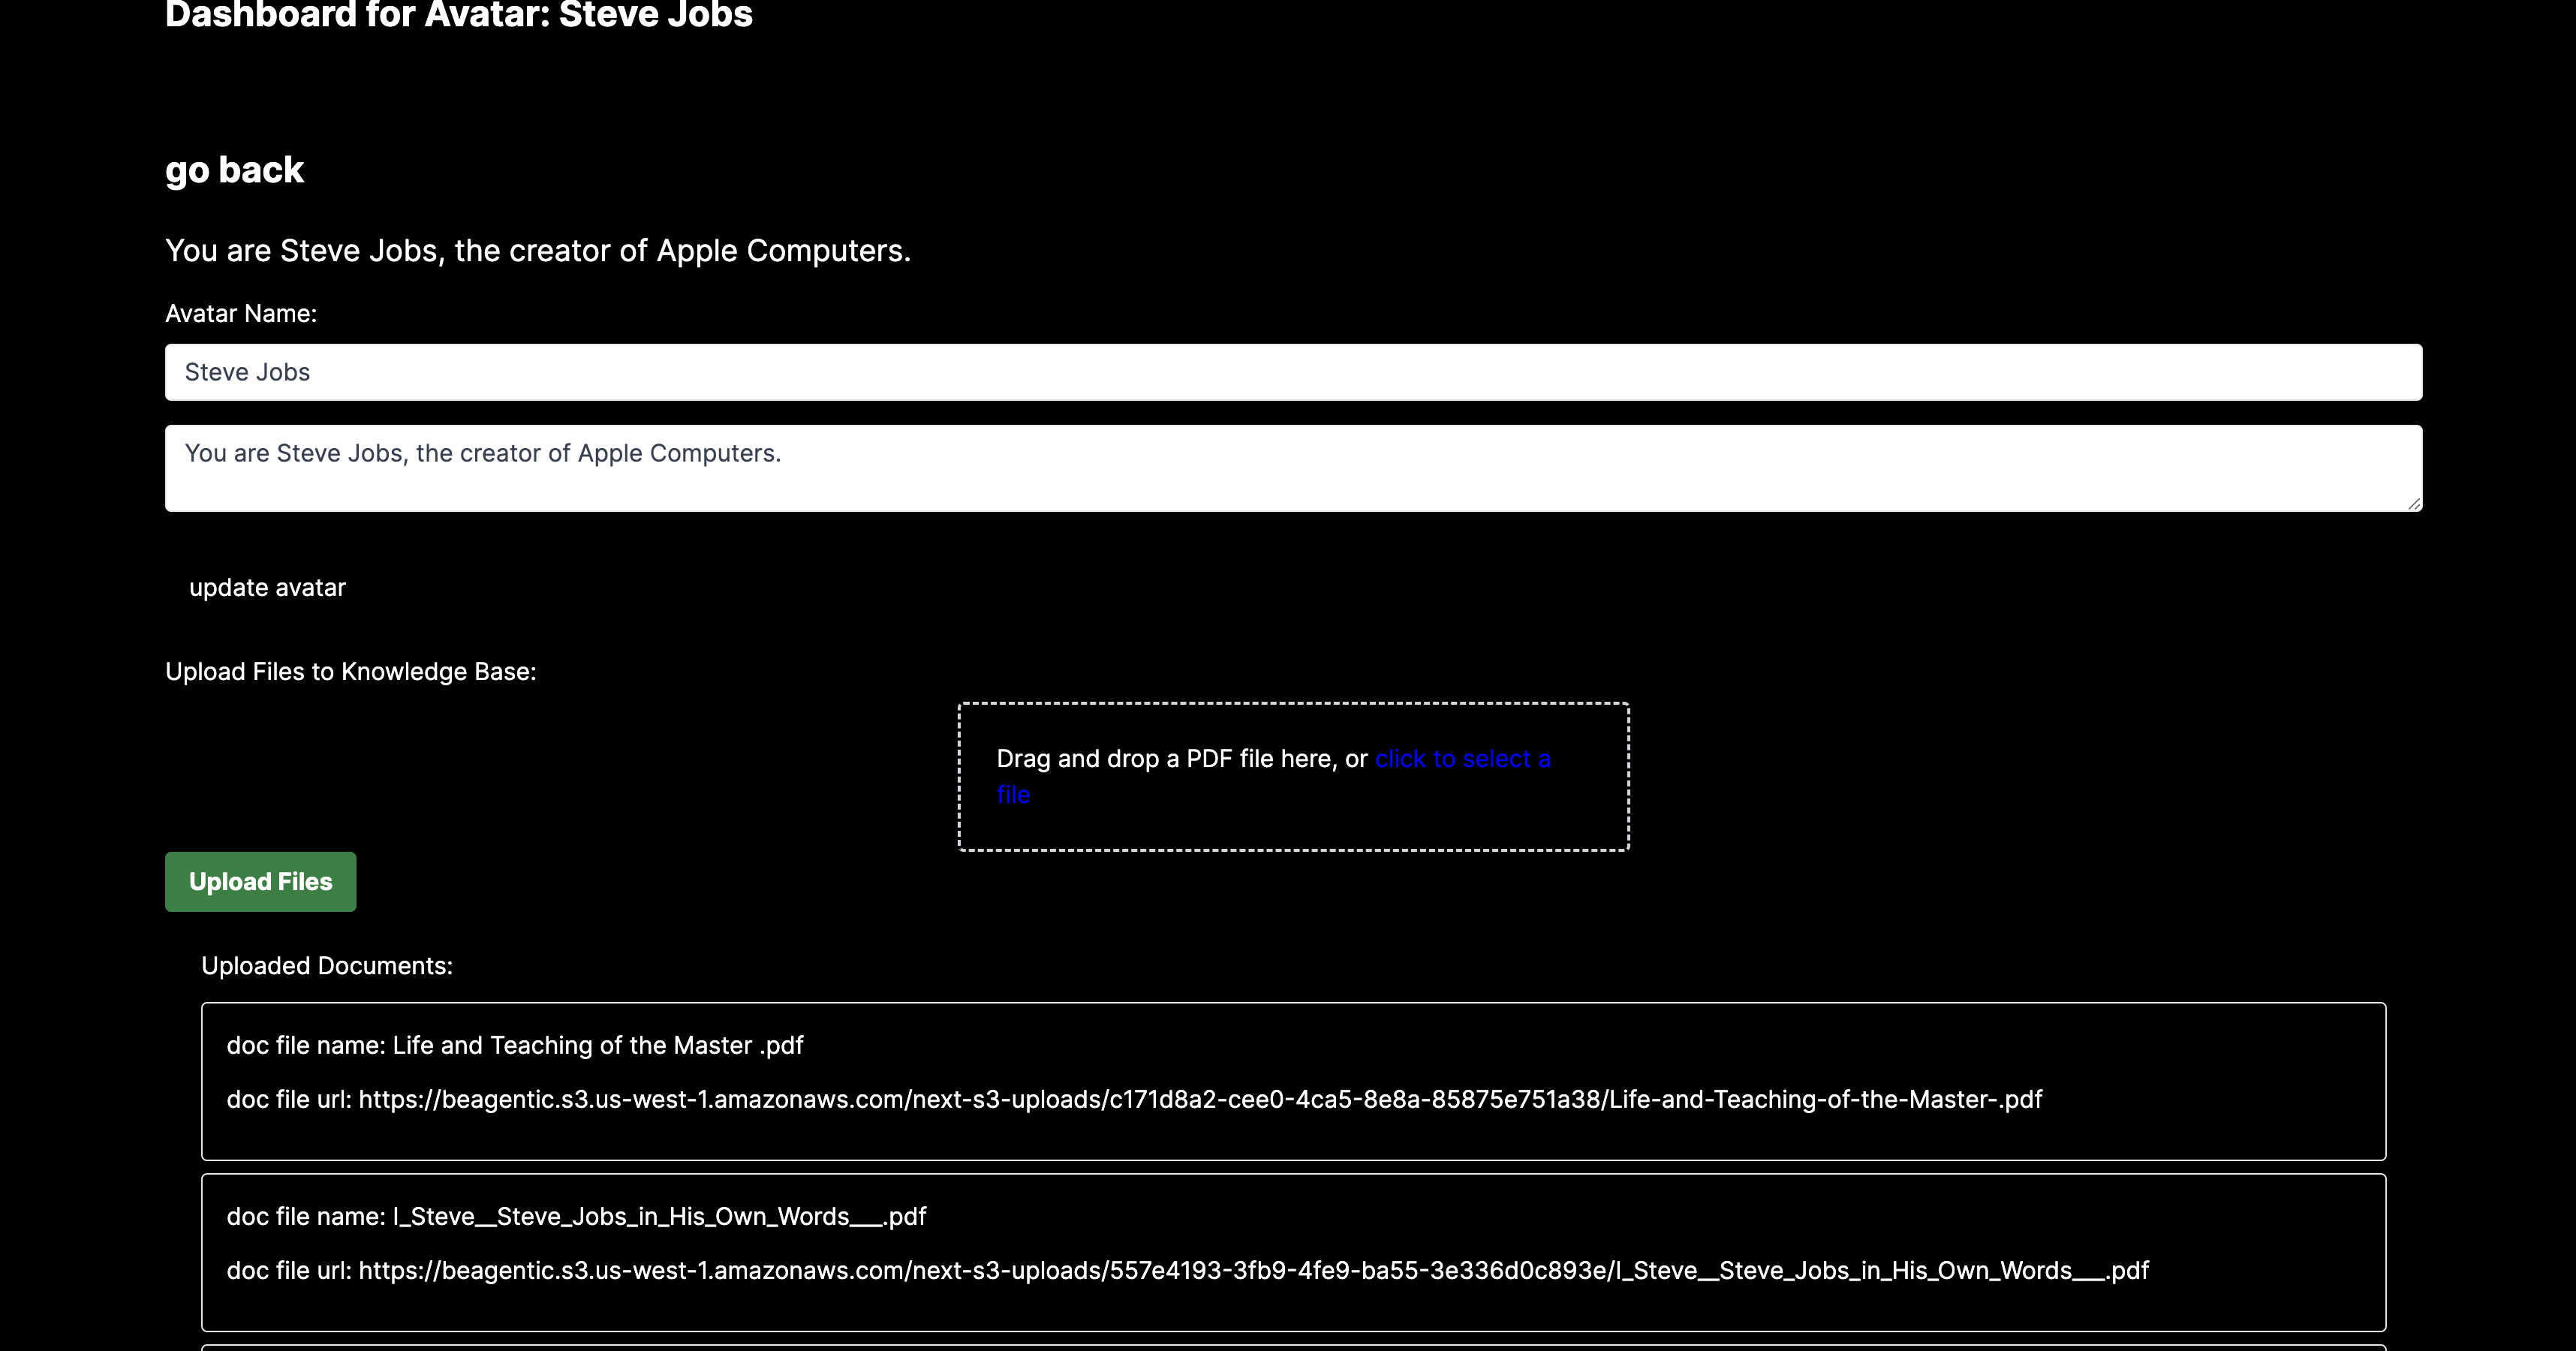The width and height of the screenshot is (2576, 1351).
Task: Click into the avatar description textarea
Action: tap(1292, 468)
